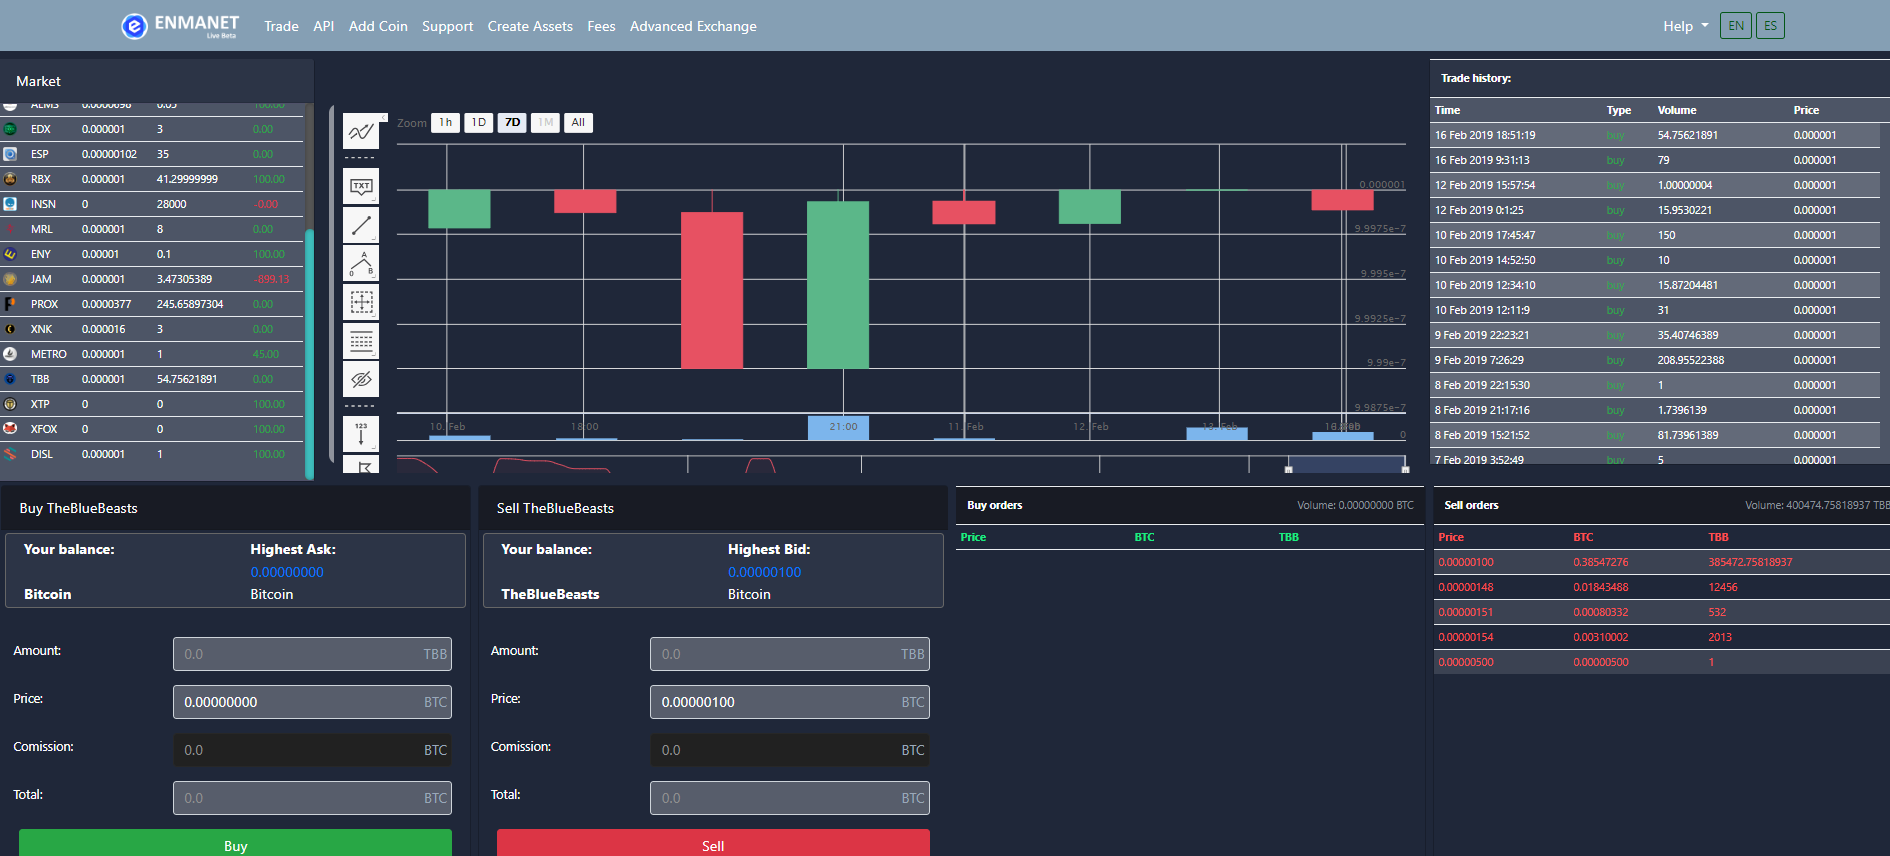Click the Trade history Volume column header

coord(1677,110)
